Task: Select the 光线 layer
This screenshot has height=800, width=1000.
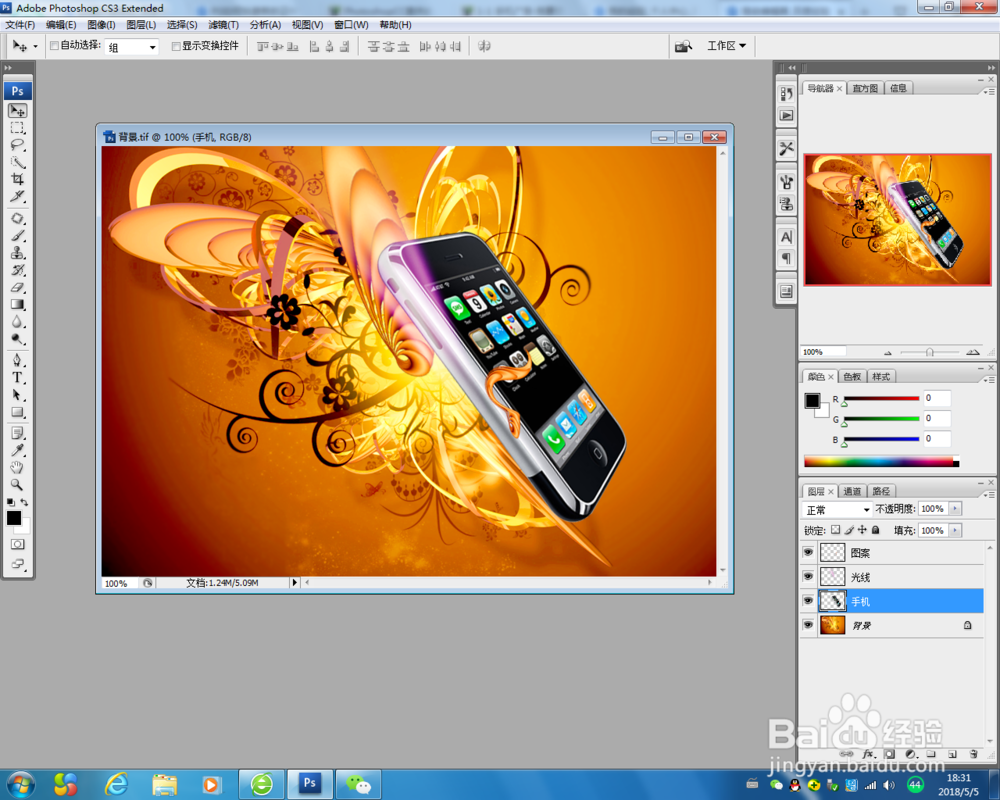Action: [x=901, y=577]
